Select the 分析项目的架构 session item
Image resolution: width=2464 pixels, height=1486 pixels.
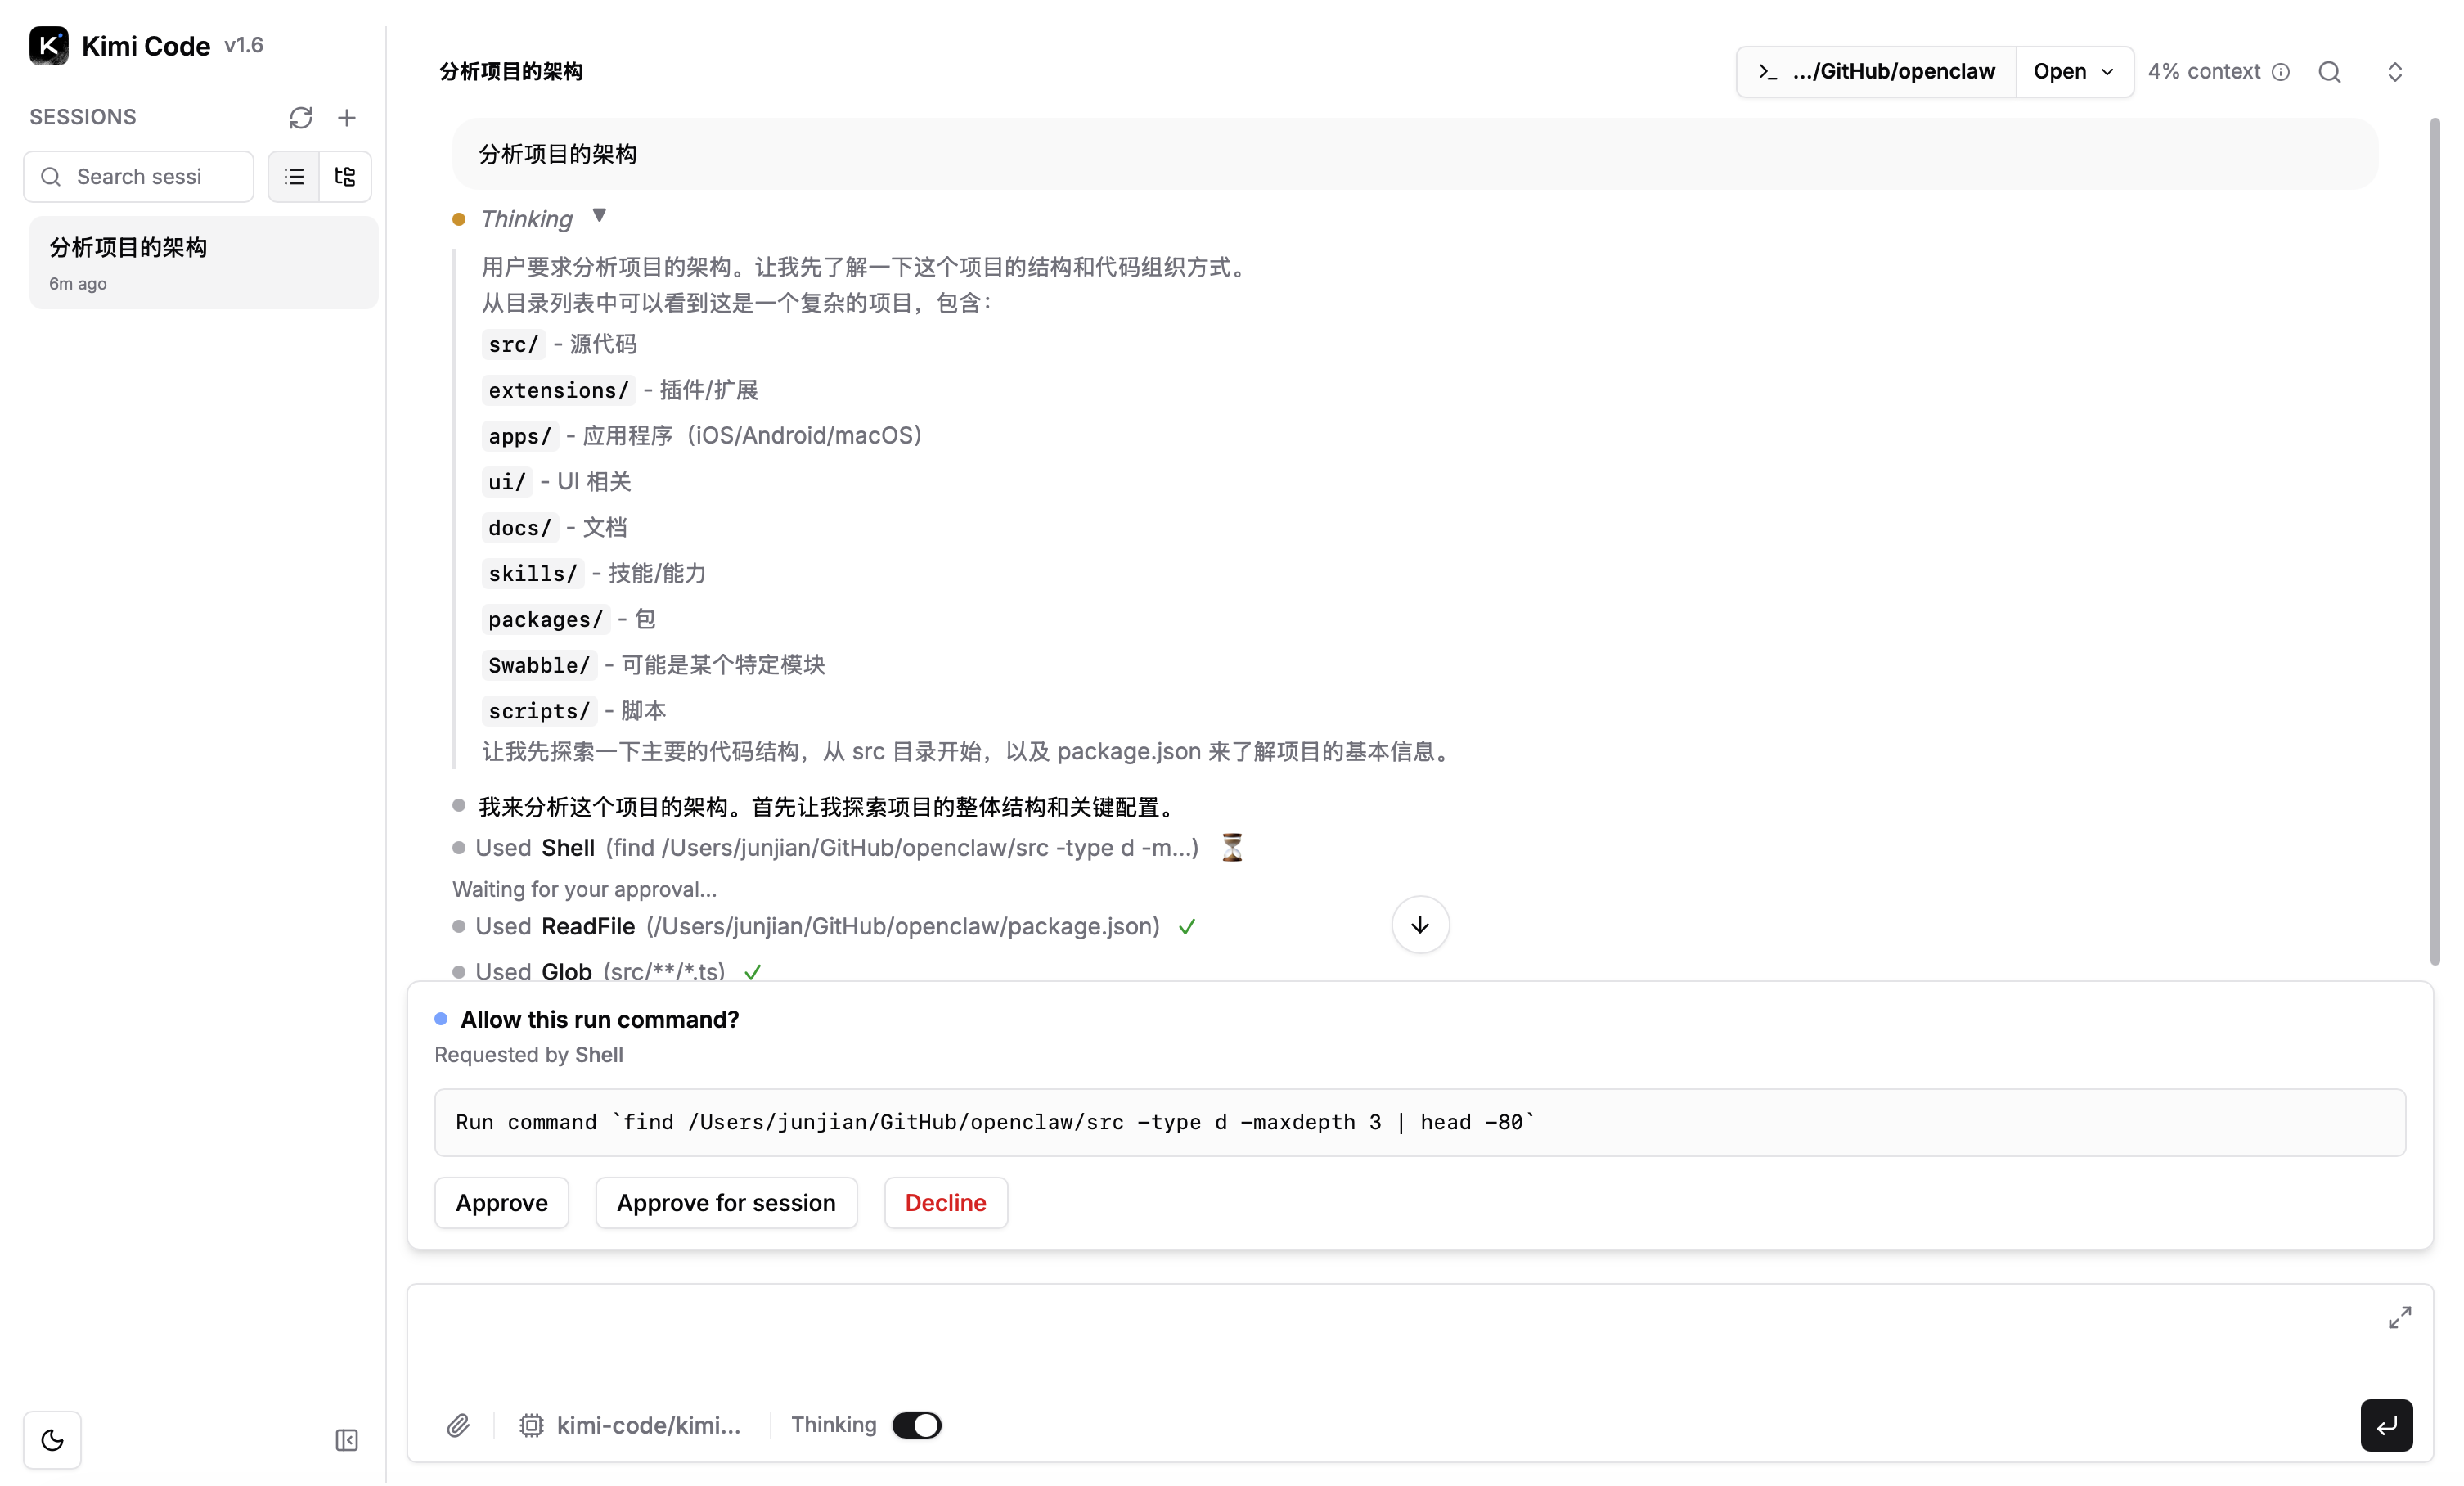click(203, 263)
